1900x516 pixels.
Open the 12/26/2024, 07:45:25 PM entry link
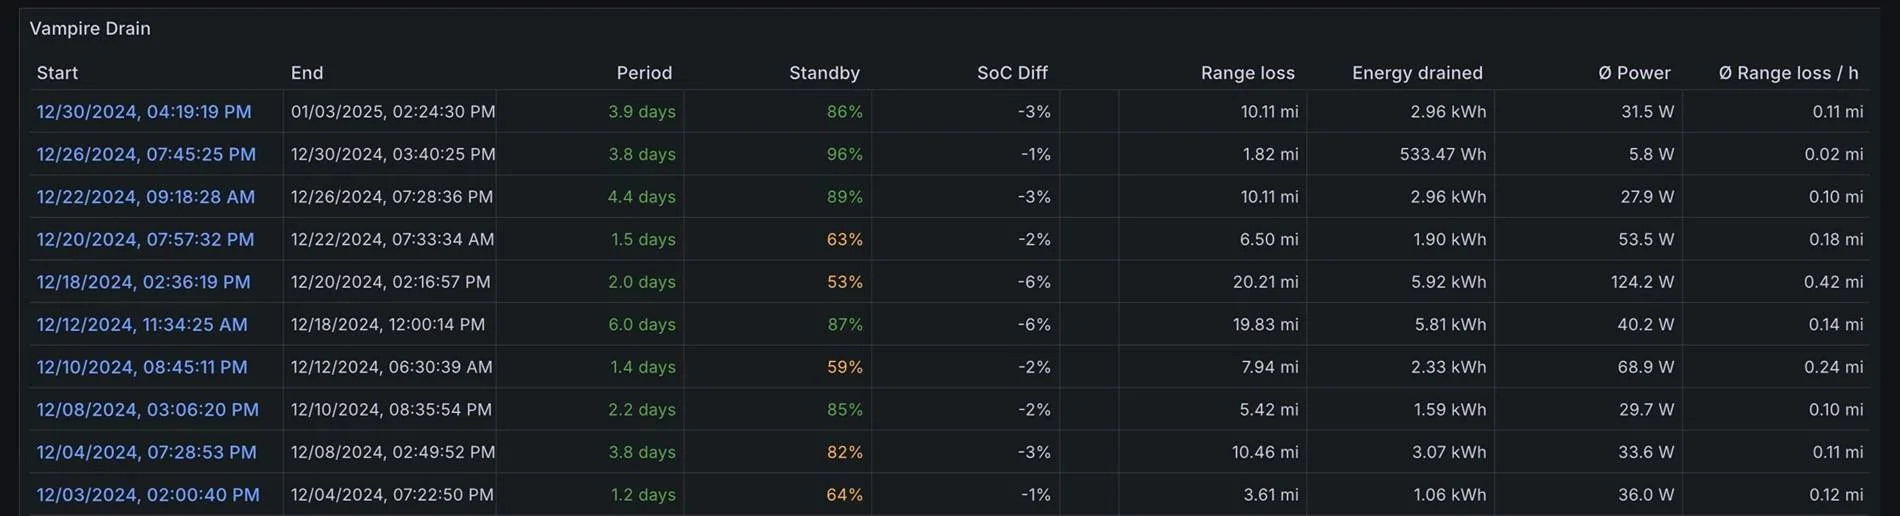[146, 154]
